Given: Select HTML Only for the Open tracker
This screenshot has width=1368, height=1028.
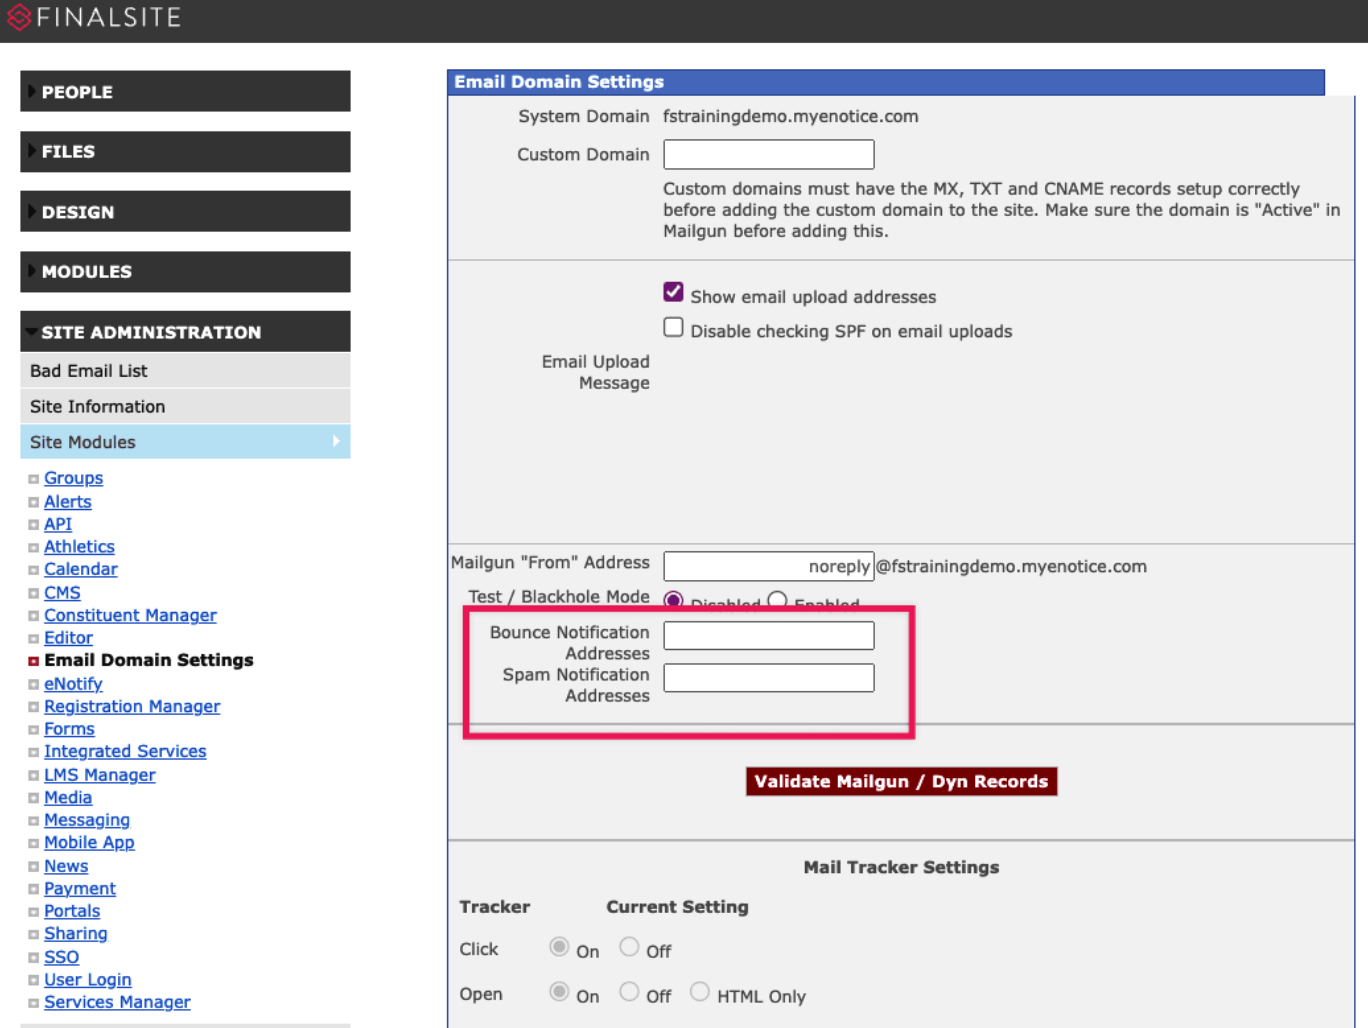Looking at the screenshot, I should [x=699, y=991].
